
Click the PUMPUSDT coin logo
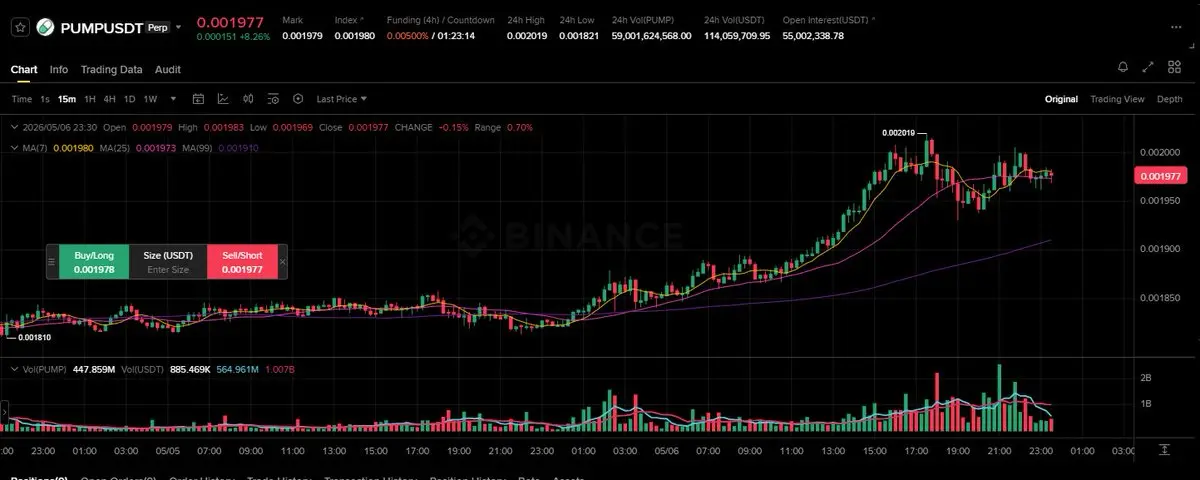click(x=46, y=28)
